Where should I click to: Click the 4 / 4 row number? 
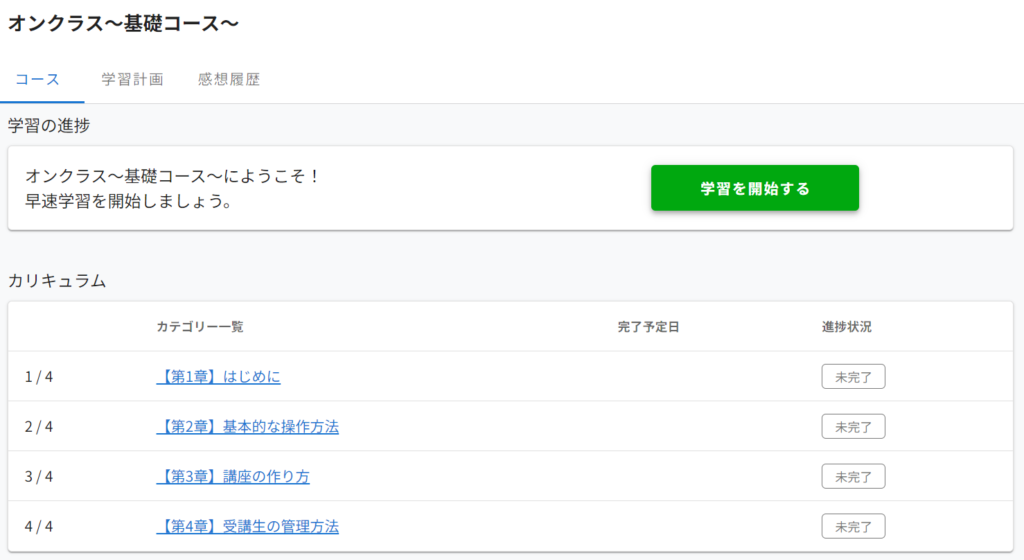(39, 527)
